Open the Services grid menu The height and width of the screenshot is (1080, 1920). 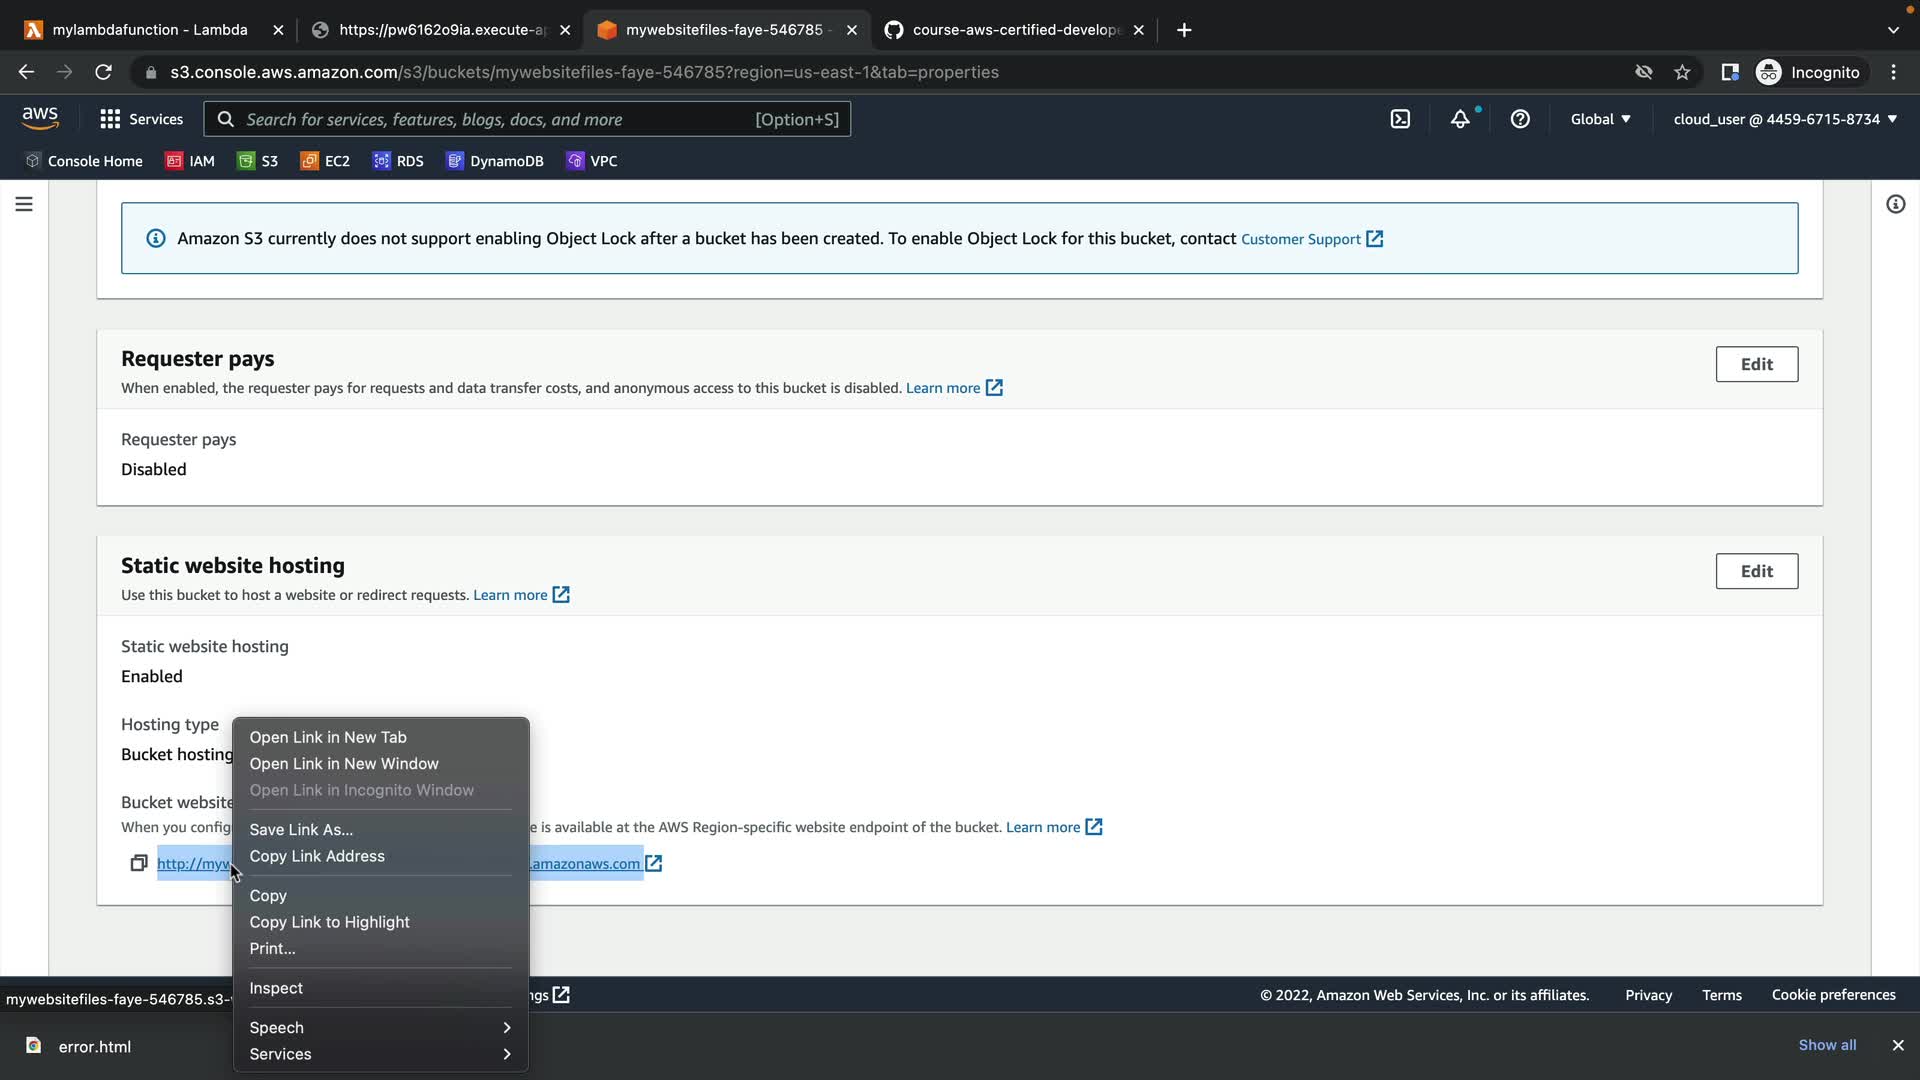(x=141, y=119)
